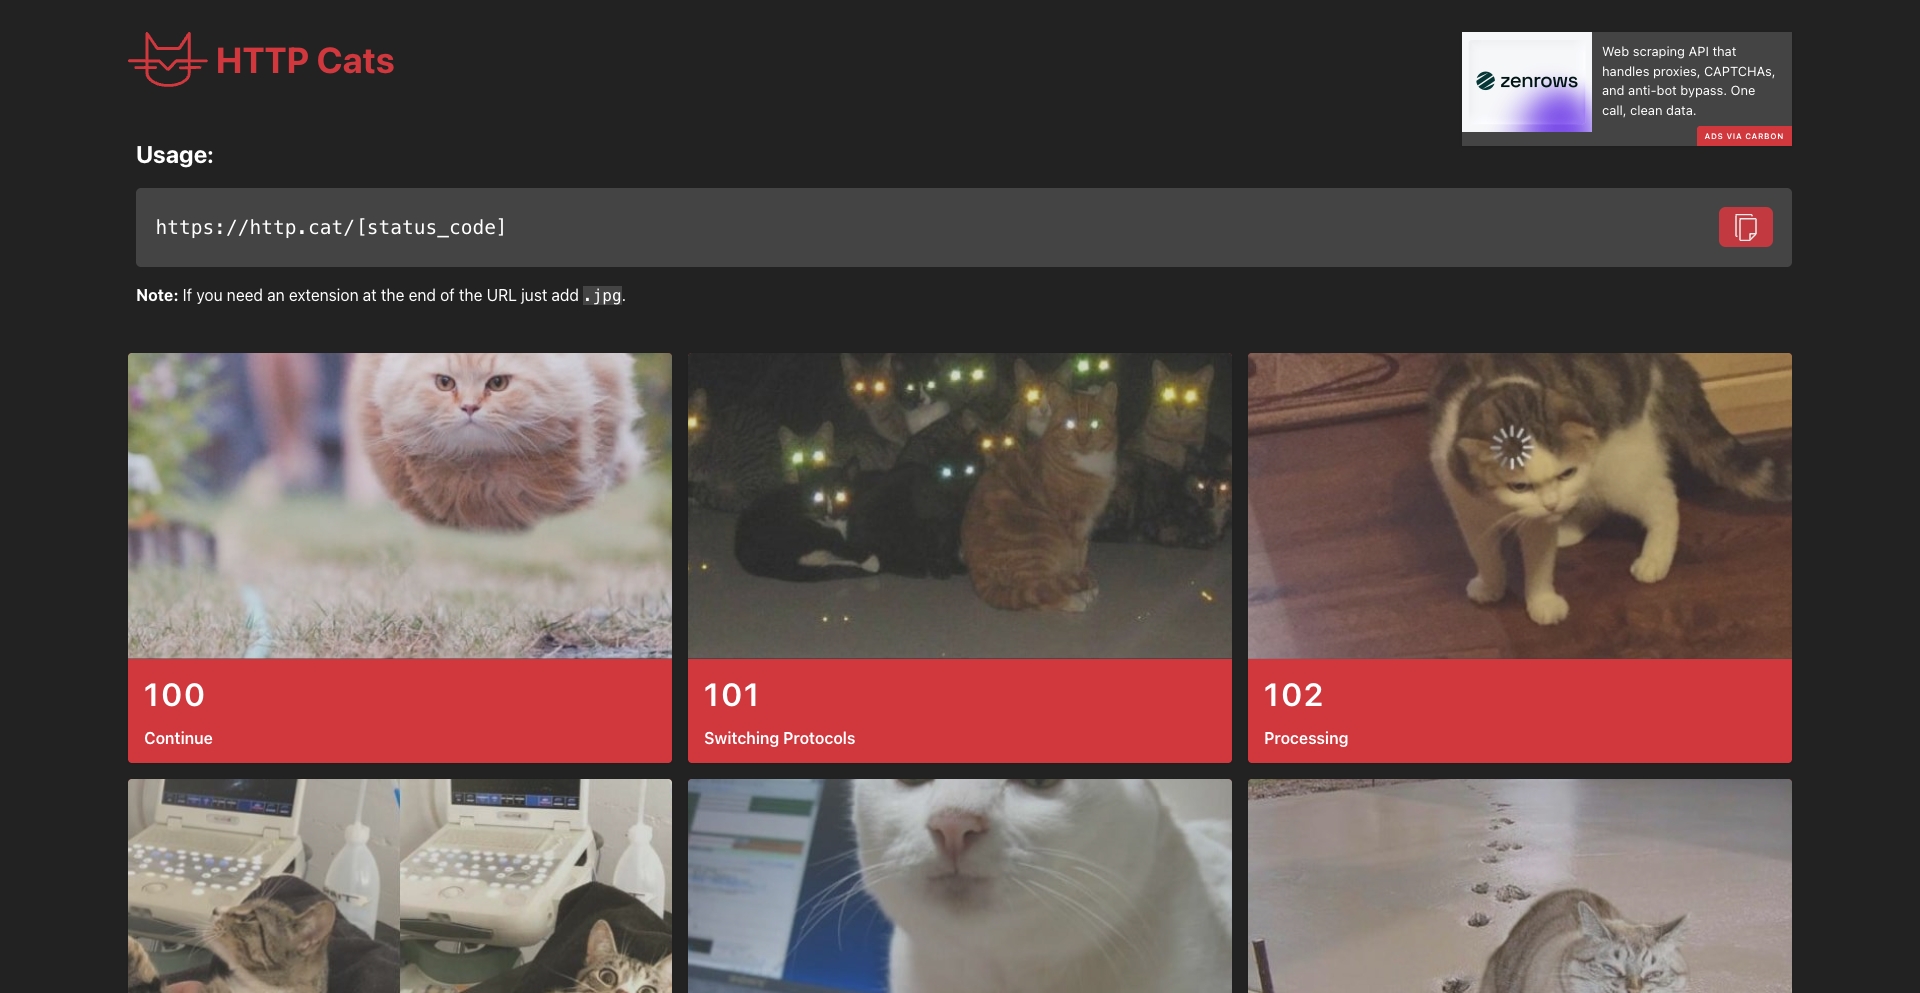Open the loading-spinner cat image for 102
Image resolution: width=1920 pixels, height=993 pixels.
pyautogui.click(x=1519, y=505)
